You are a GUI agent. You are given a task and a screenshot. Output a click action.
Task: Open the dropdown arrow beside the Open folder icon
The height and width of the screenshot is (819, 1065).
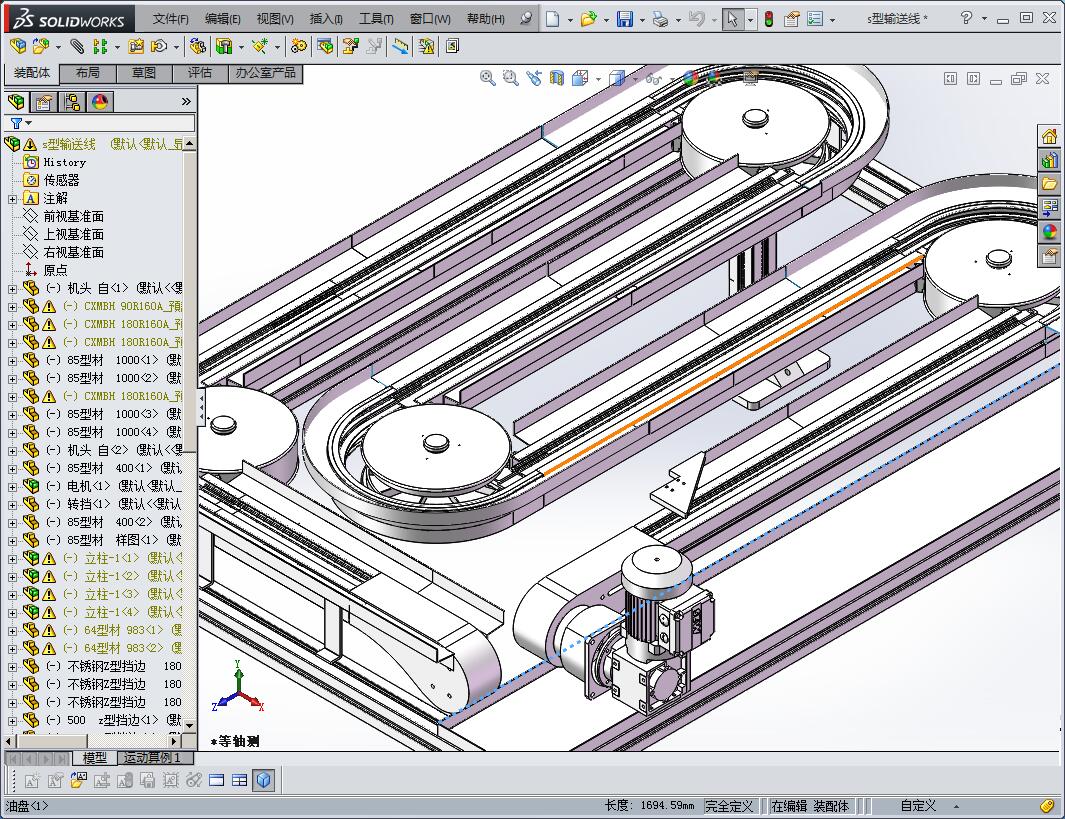[x=607, y=19]
